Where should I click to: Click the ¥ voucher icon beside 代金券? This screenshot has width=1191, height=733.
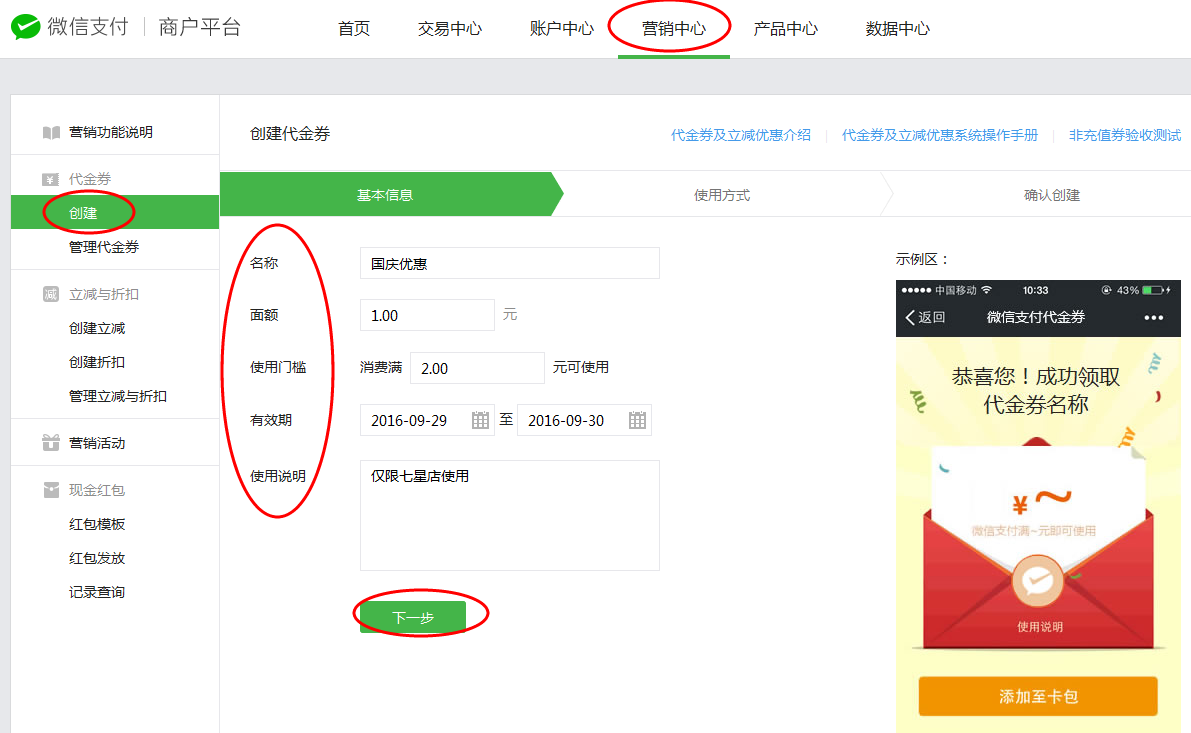coord(51,180)
